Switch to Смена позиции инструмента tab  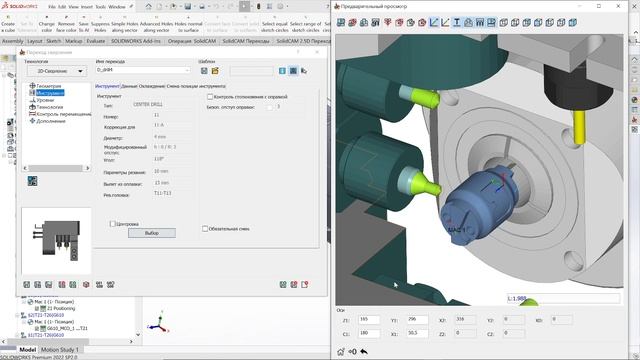(x=196, y=86)
